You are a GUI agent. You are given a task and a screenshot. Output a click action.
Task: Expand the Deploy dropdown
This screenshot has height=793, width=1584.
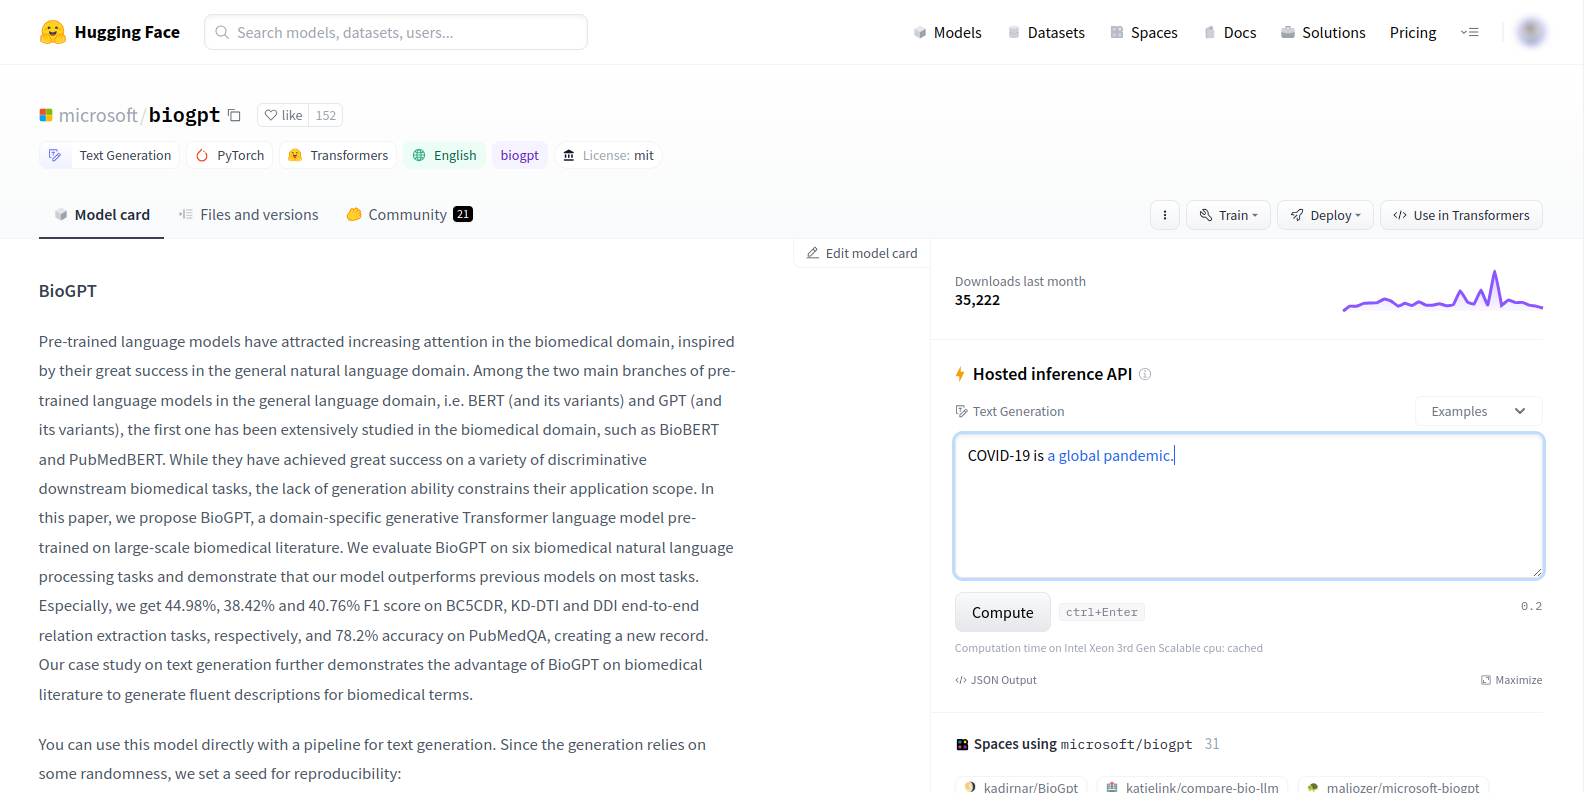click(1324, 215)
